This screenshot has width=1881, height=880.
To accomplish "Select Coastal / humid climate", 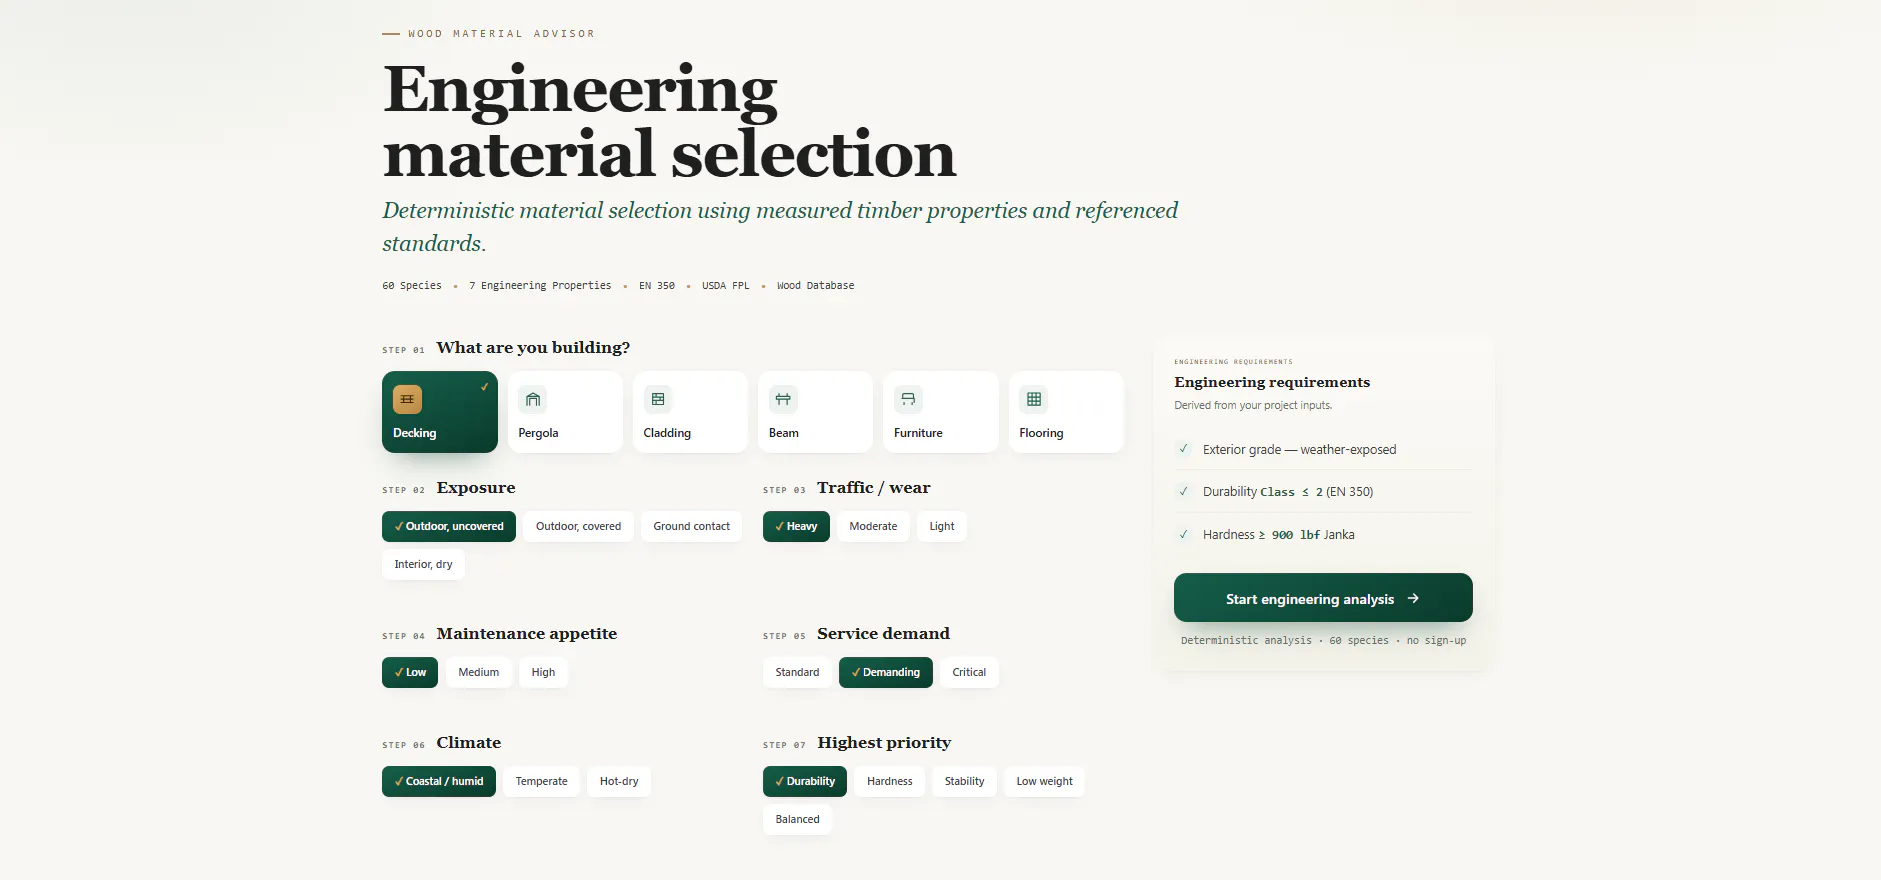I will click(439, 781).
